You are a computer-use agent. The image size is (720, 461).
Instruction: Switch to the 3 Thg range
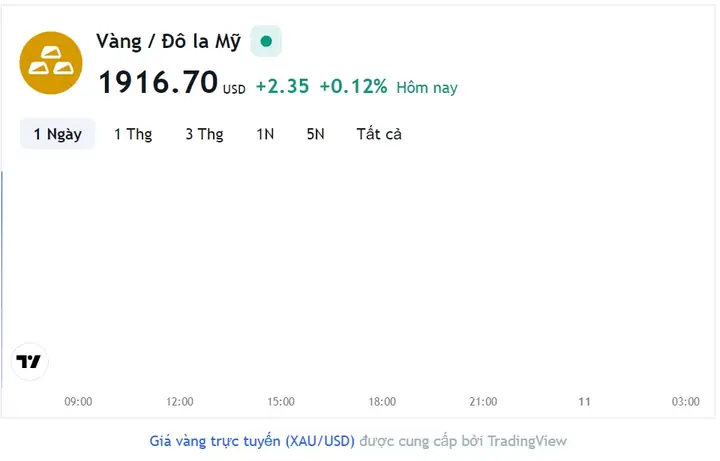[x=204, y=134]
